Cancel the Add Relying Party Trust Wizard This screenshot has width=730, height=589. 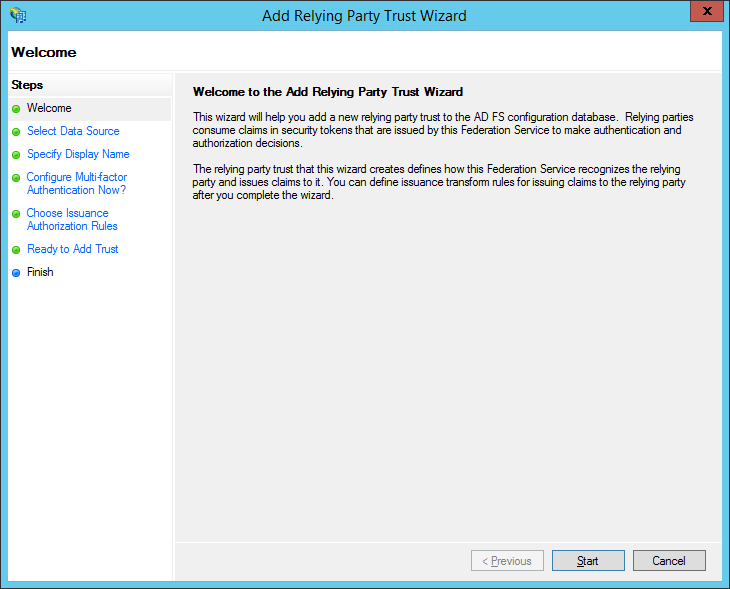tap(669, 561)
